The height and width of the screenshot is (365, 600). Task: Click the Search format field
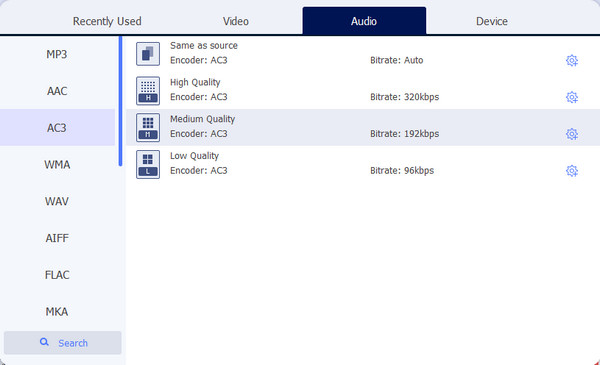coord(63,343)
